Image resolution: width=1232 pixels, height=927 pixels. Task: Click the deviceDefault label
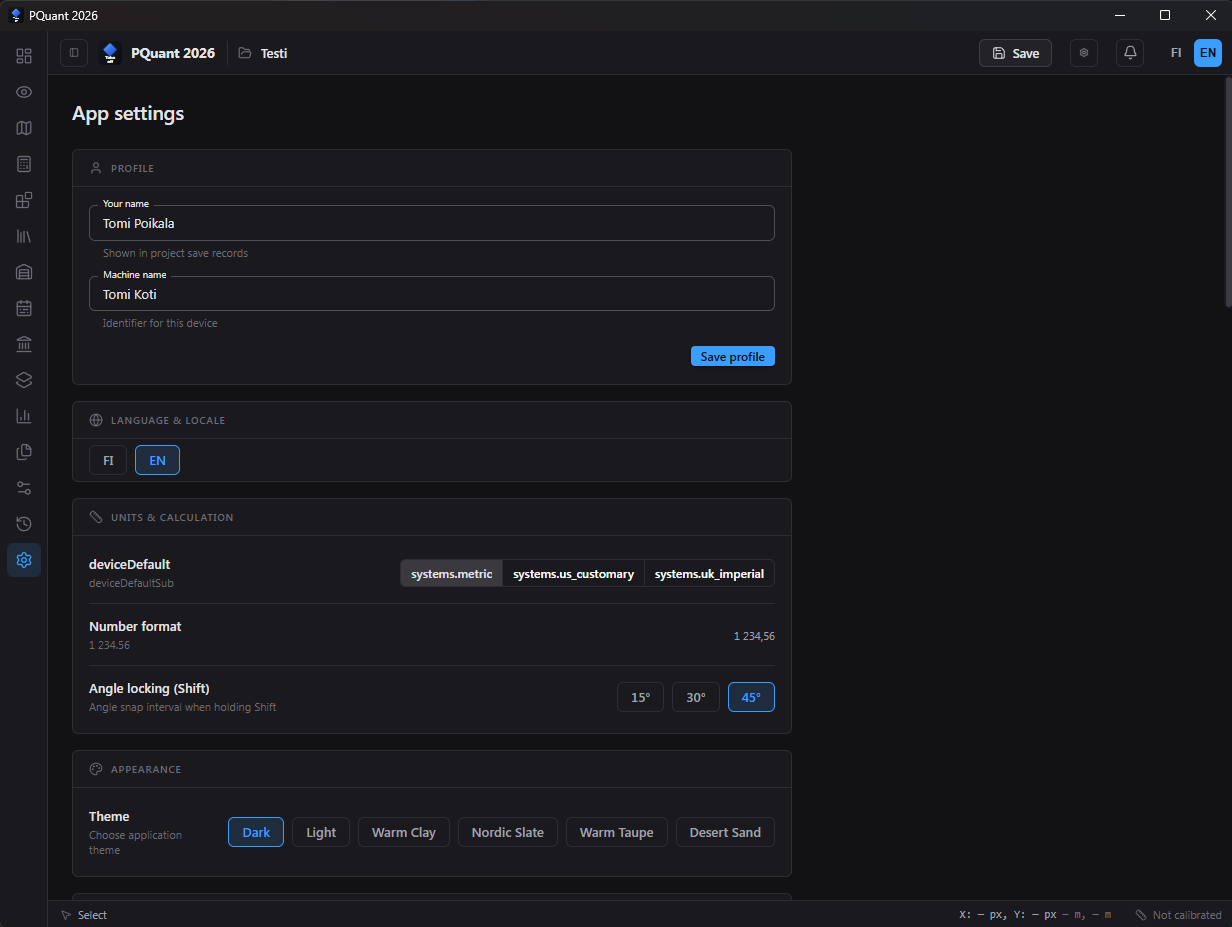coord(130,564)
